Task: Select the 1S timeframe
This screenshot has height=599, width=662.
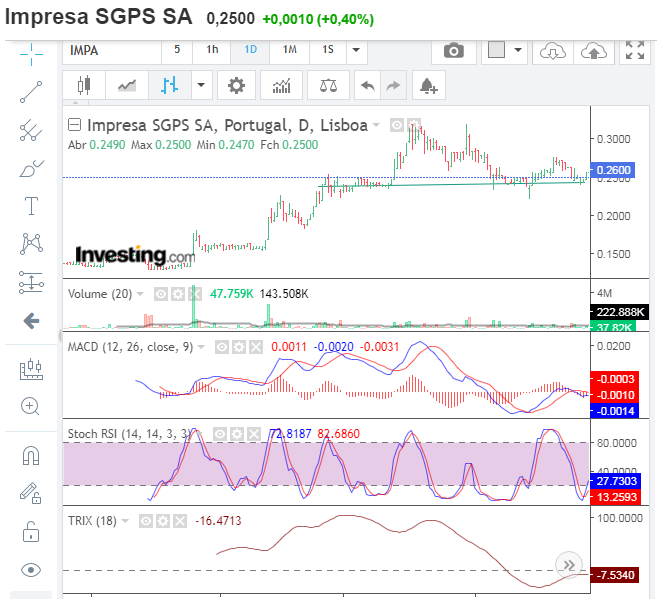Action: [328, 50]
